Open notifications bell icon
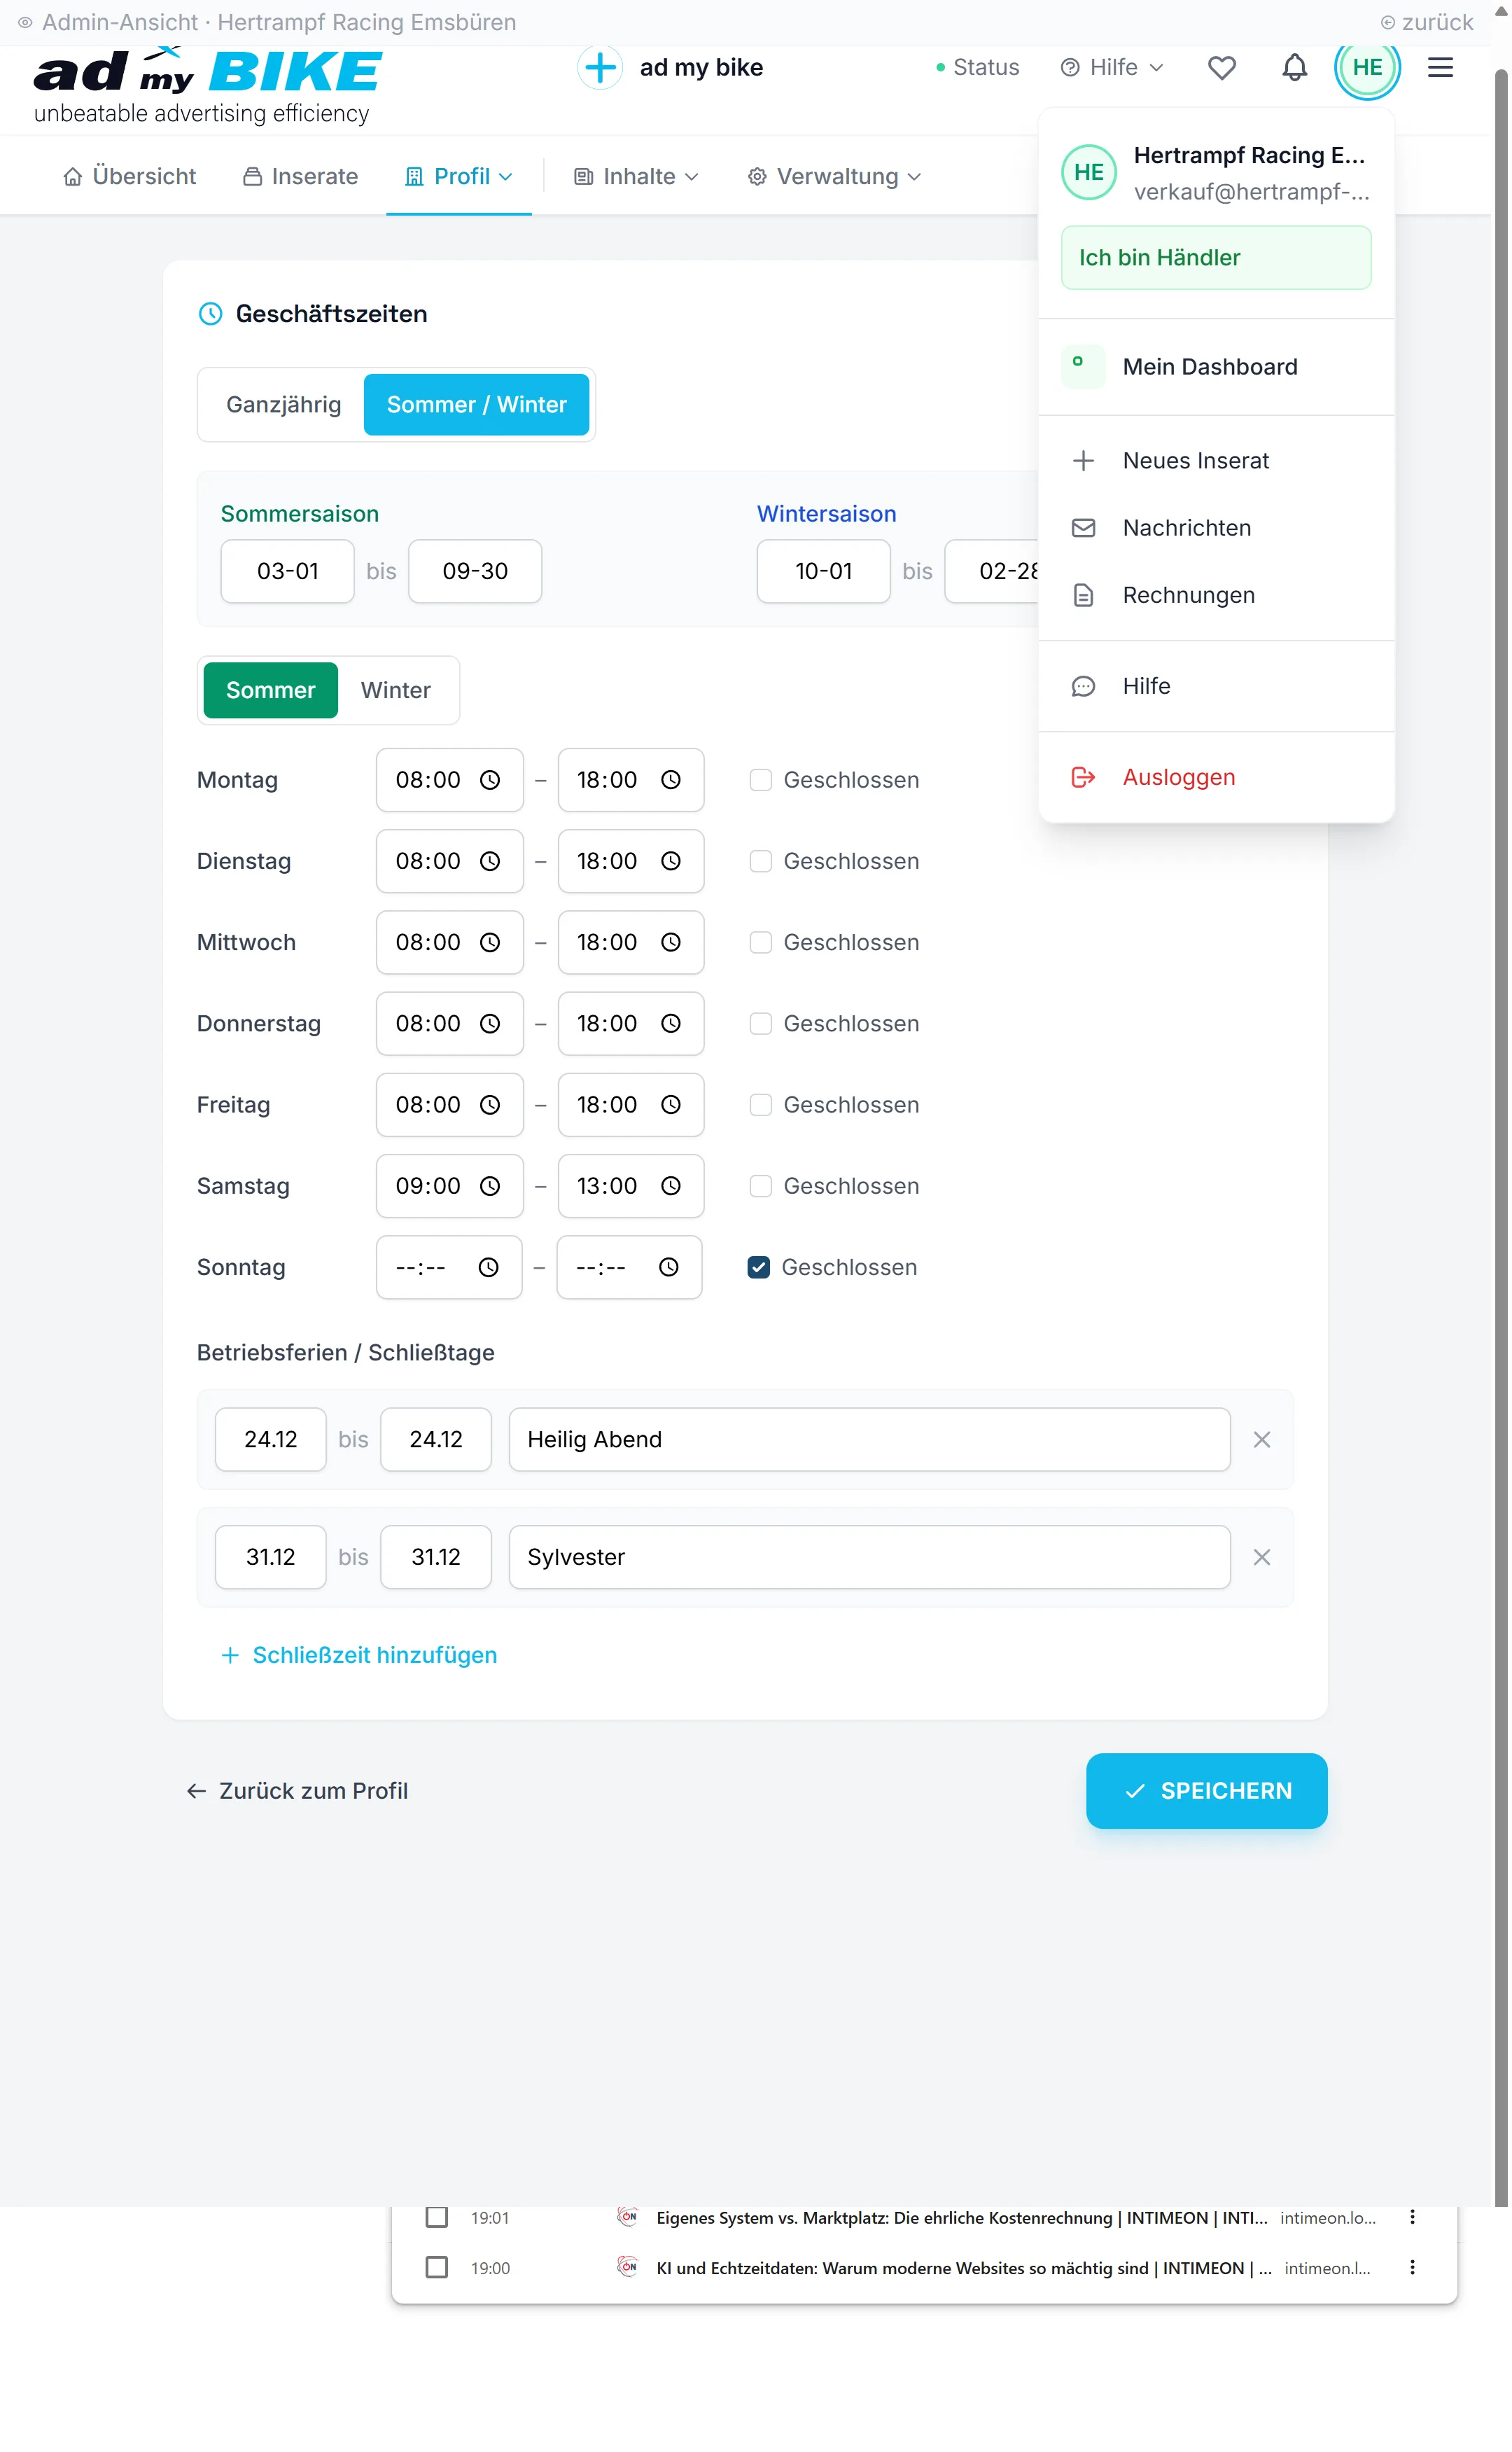Image resolution: width=1512 pixels, height=2452 pixels. [x=1294, y=67]
